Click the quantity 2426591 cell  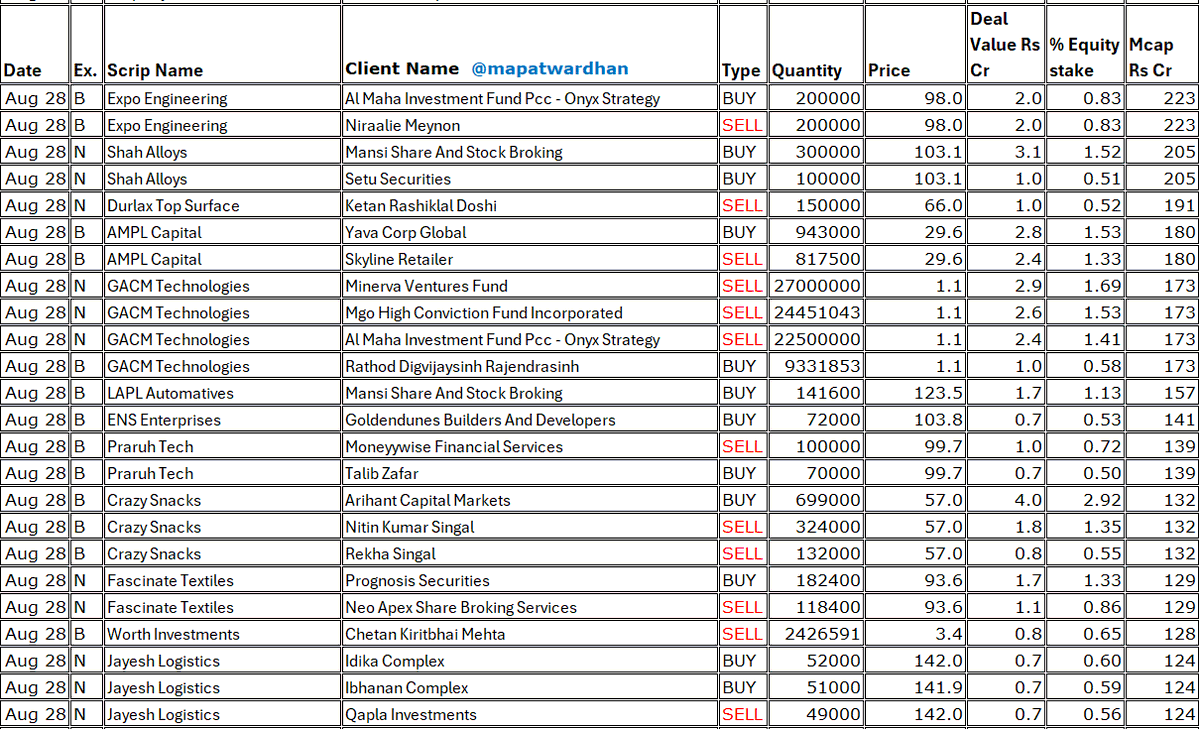816,634
